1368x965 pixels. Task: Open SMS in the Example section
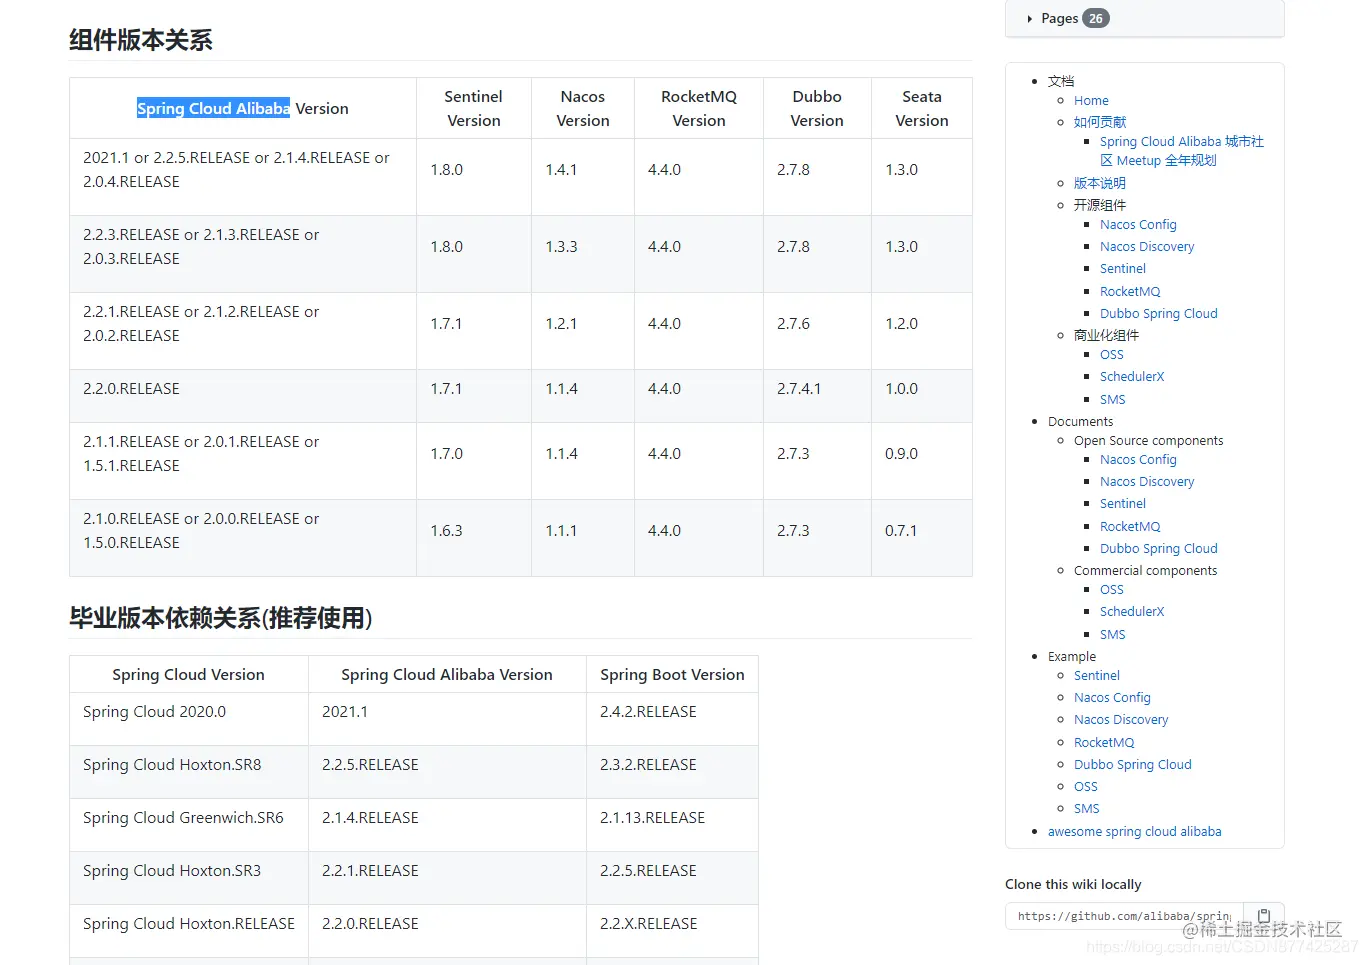click(x=1087, y=809)
